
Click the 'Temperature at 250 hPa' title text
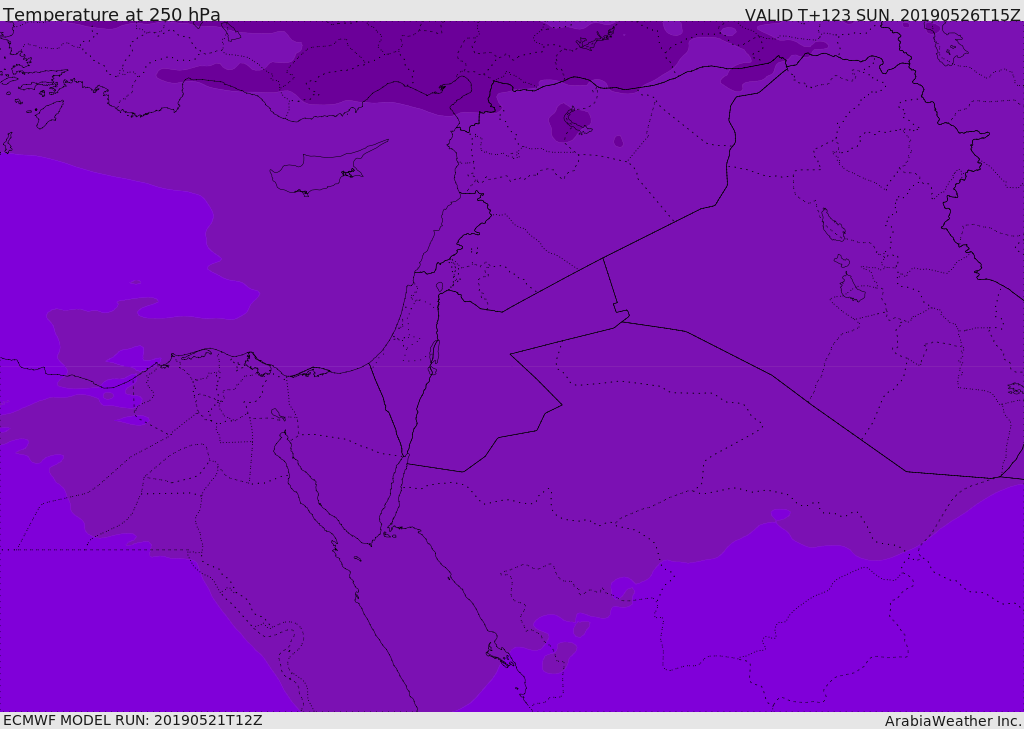pos(112,14)
